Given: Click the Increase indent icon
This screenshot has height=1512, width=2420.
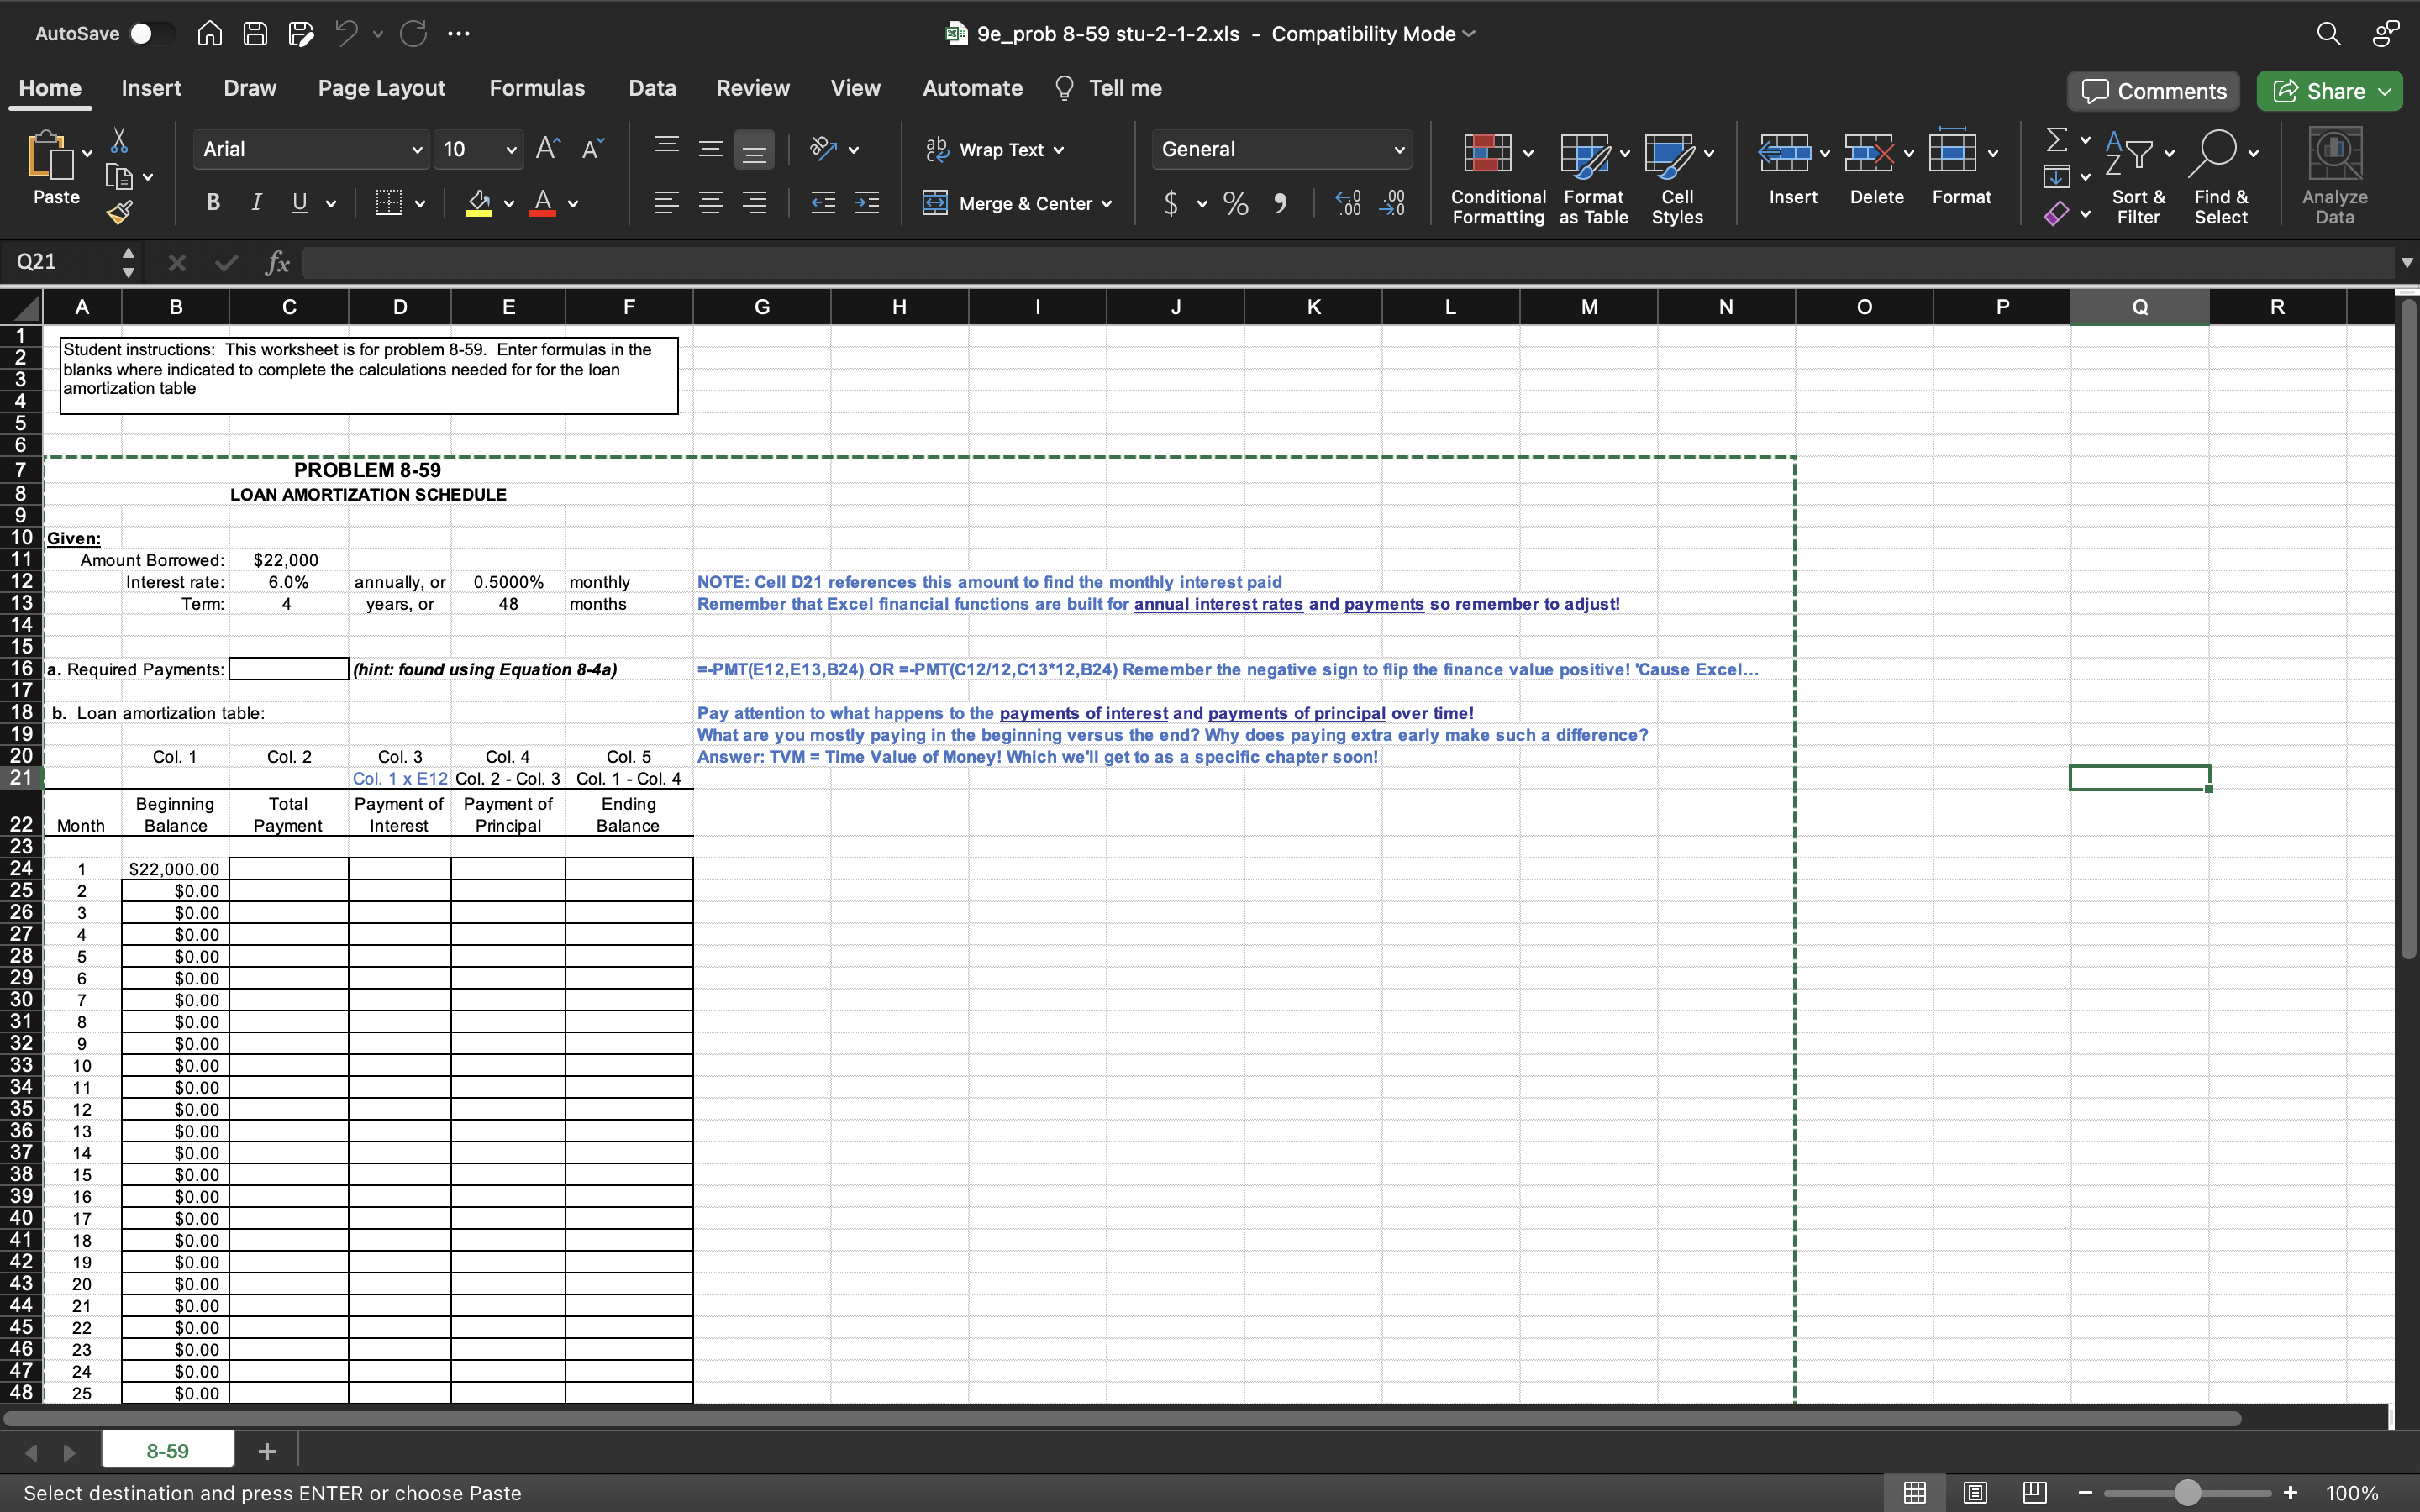Looking at the screenshot, I should pos(866,203).
